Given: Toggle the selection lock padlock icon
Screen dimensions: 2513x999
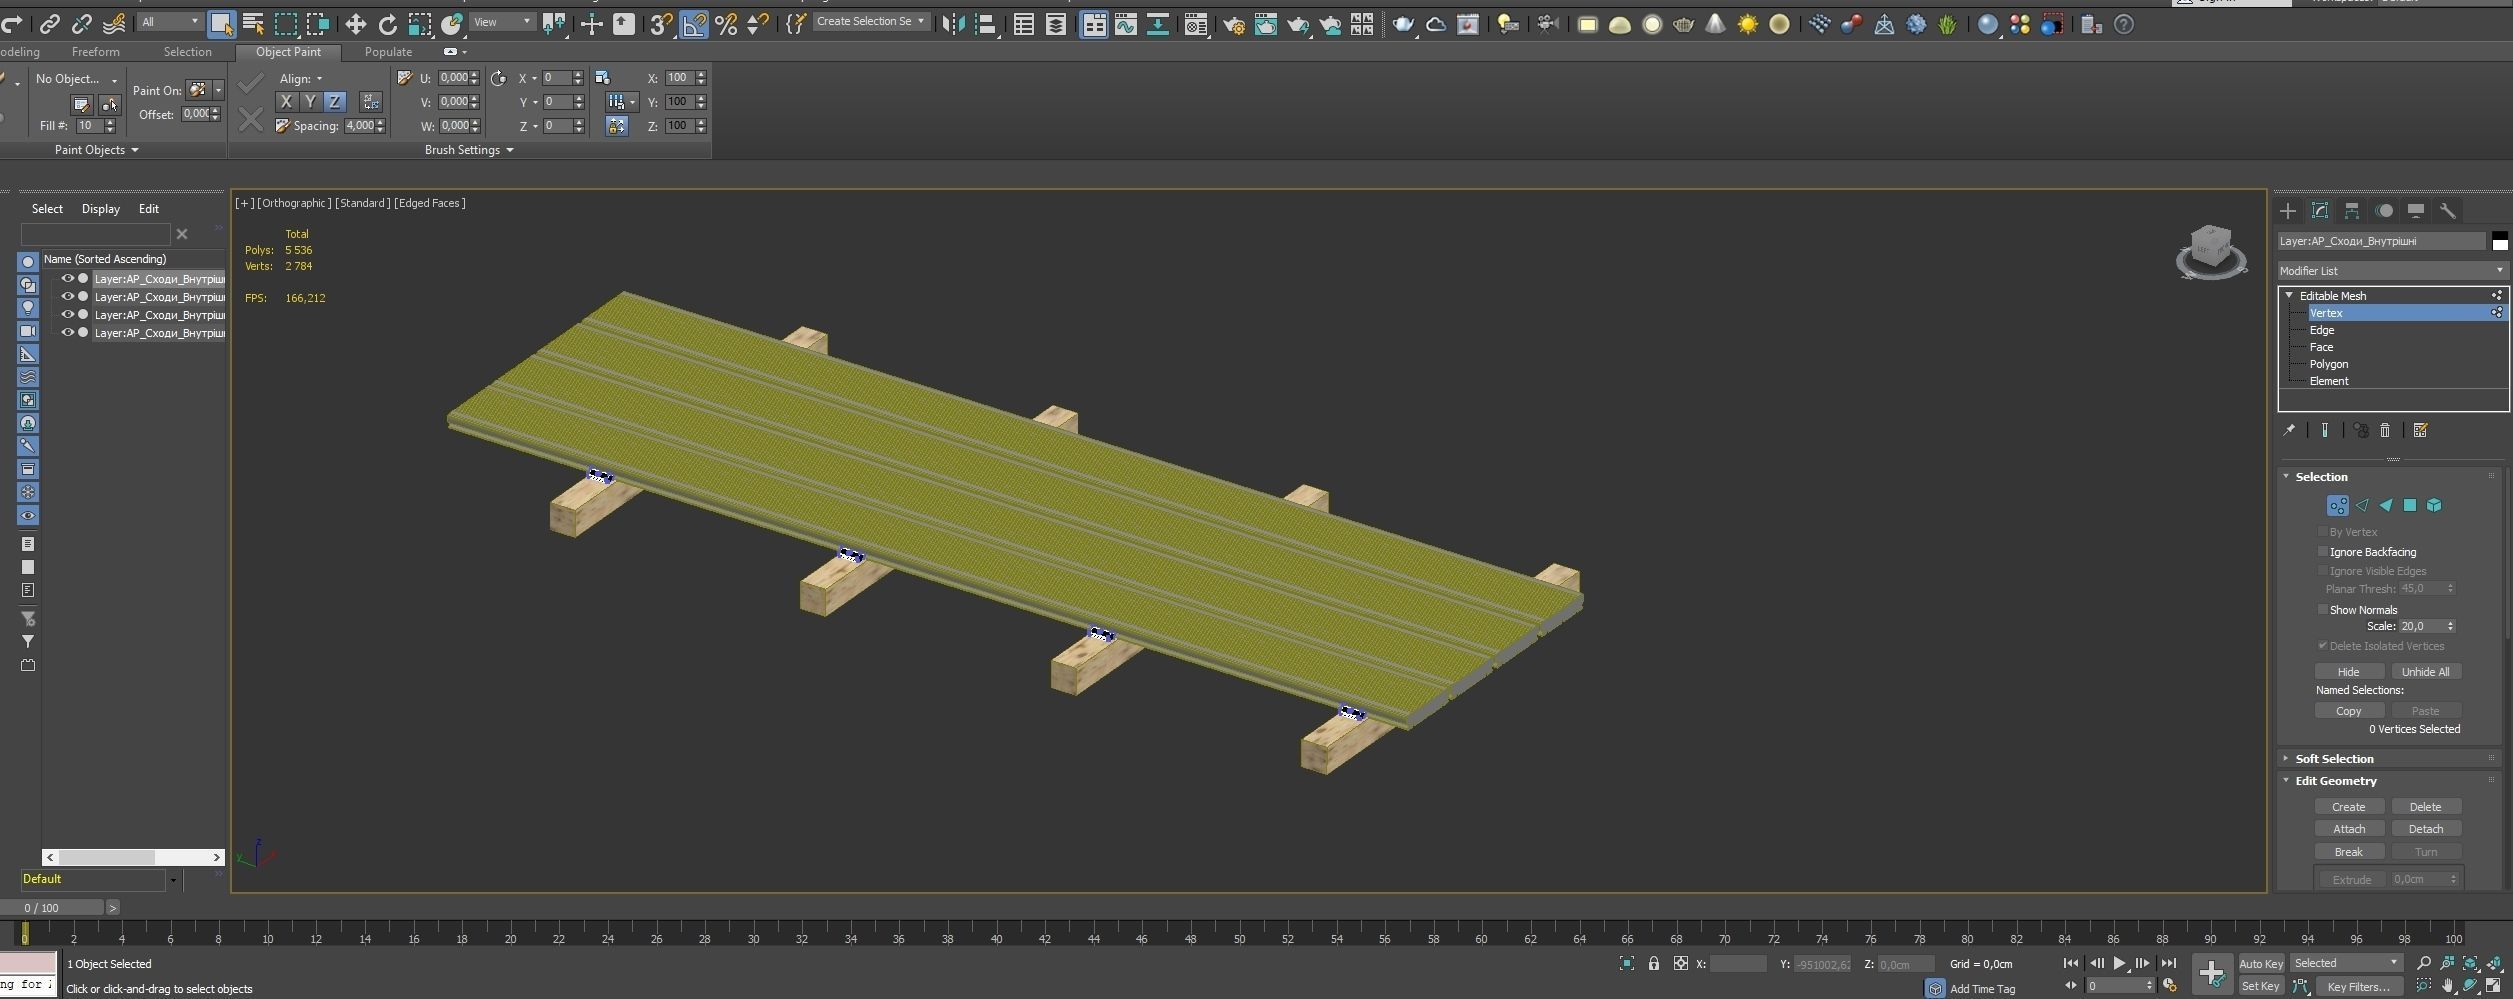Looking at the screenshot, I should click(1654, 963).
